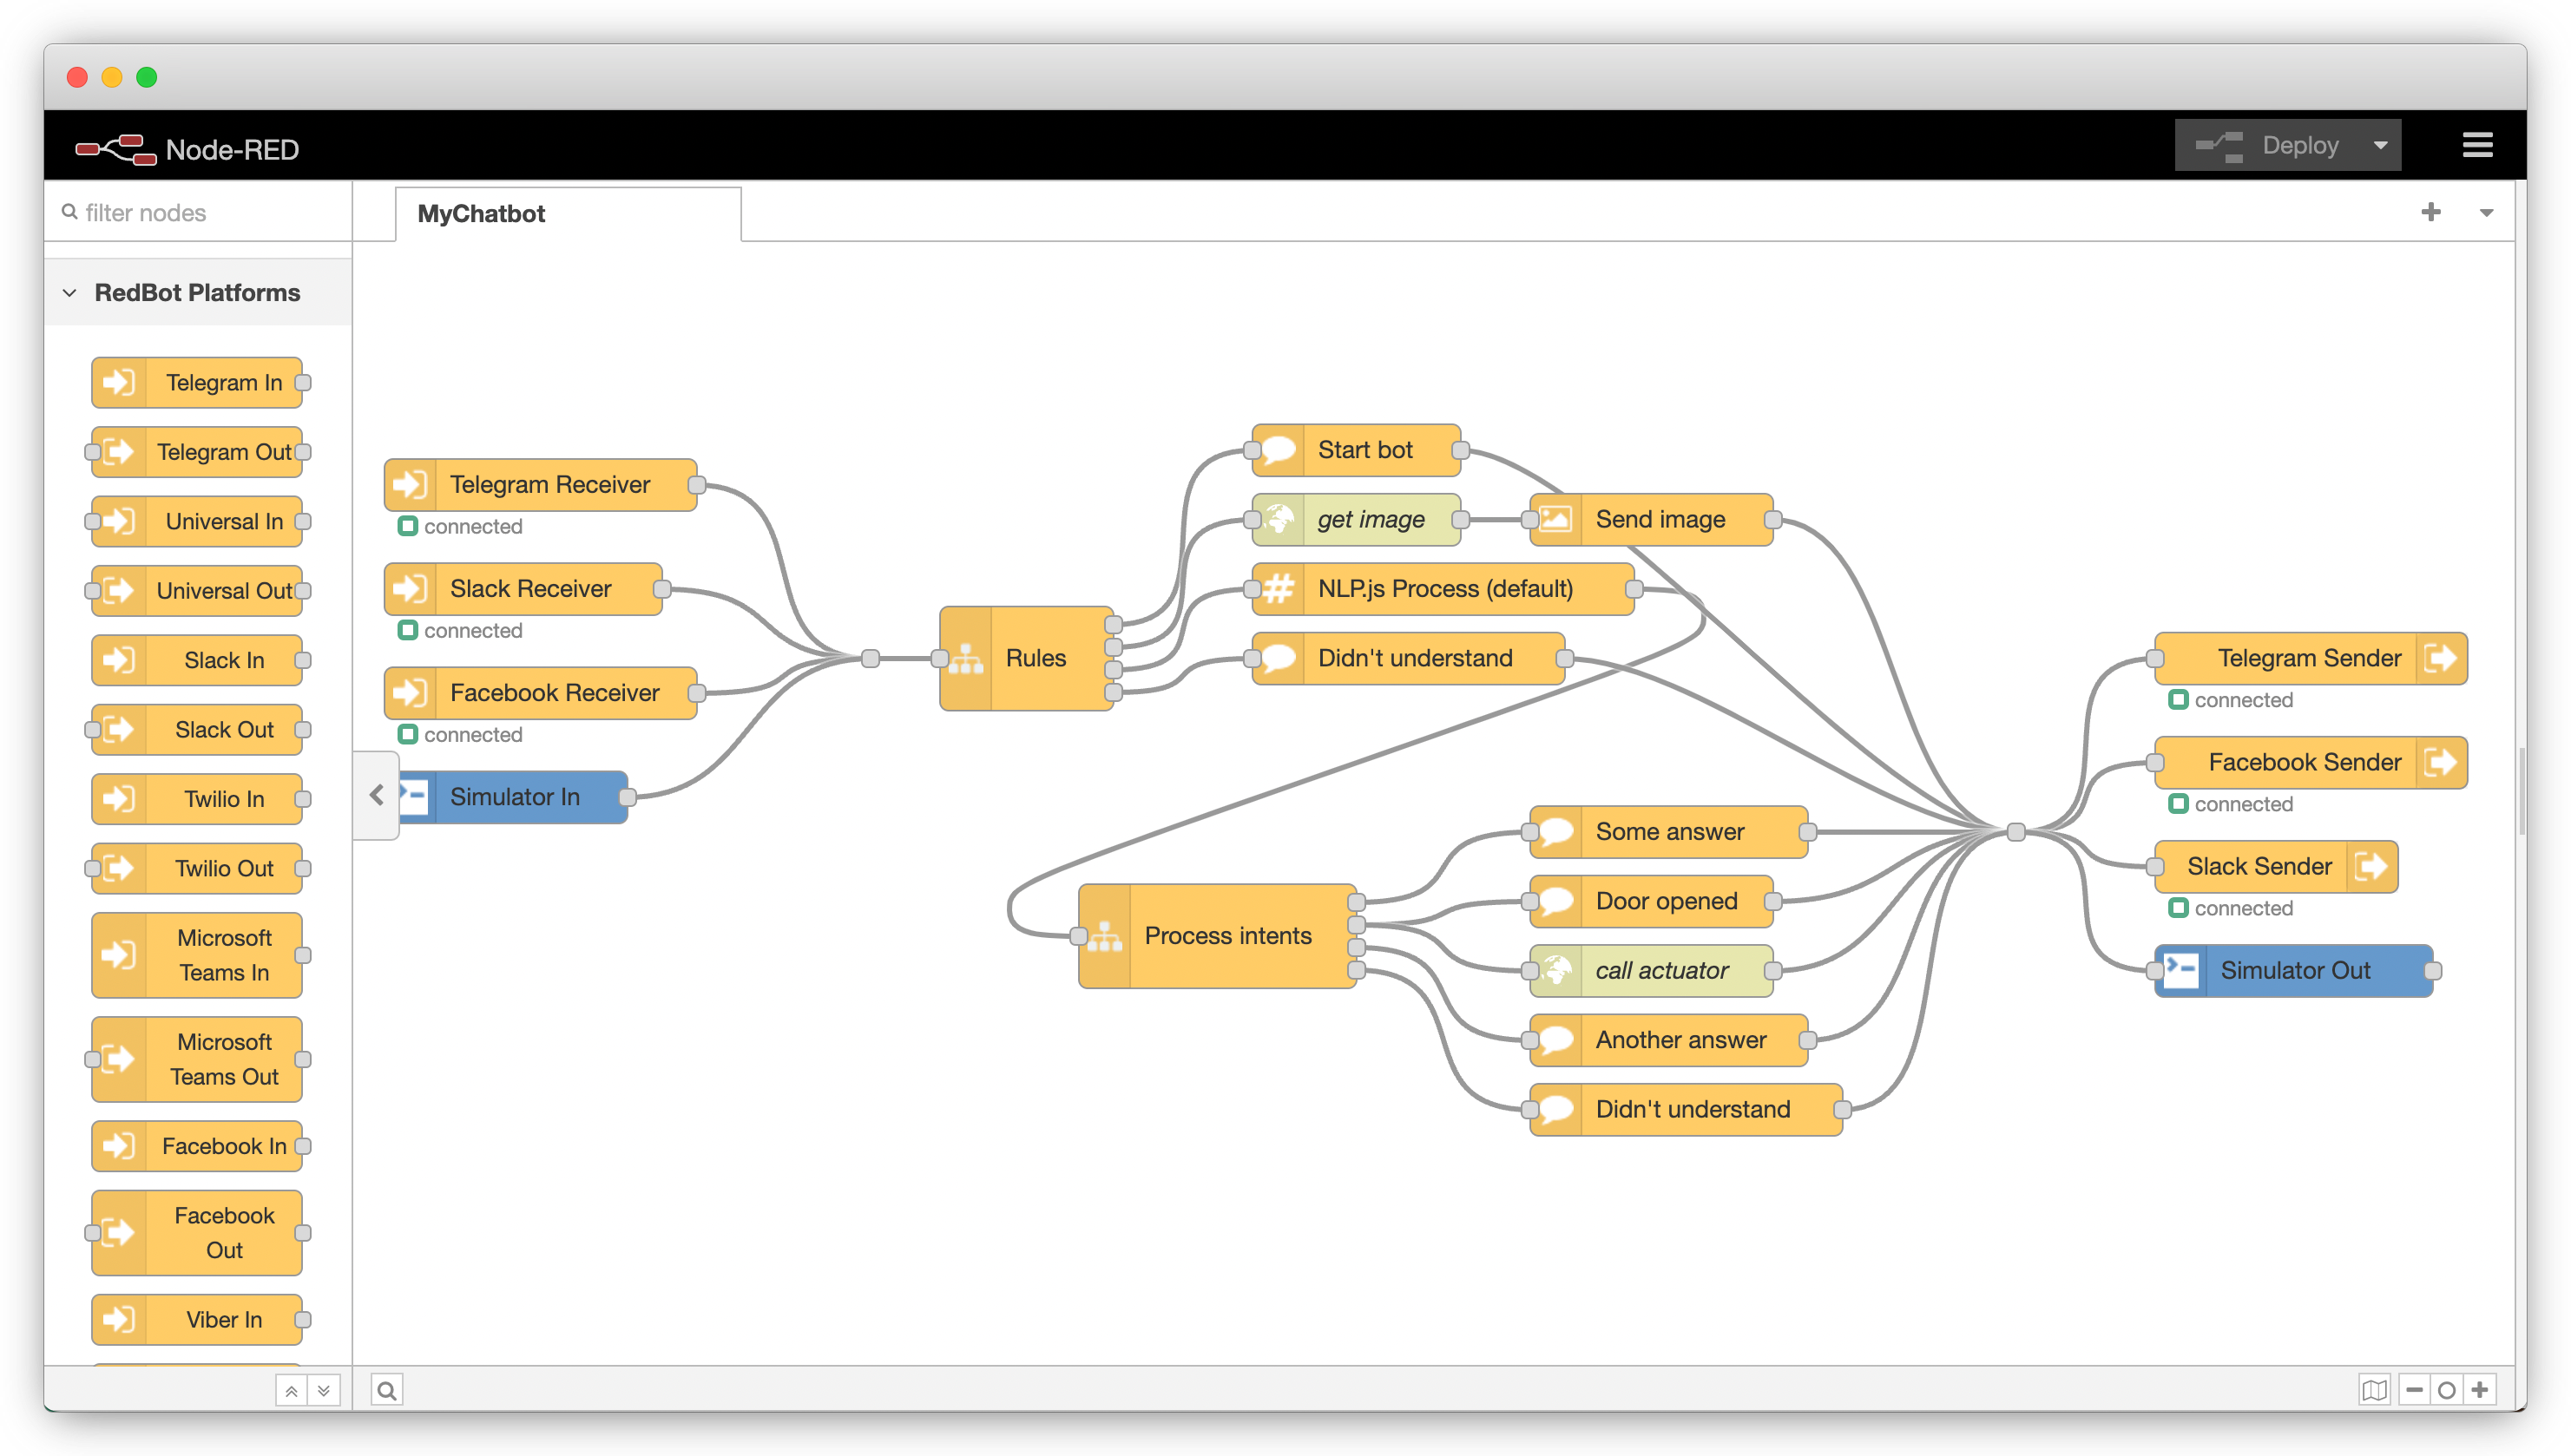Click the search flows magnifier icon
Viewport: 2571px width, 1456px height.
(x=387, y=1389)
